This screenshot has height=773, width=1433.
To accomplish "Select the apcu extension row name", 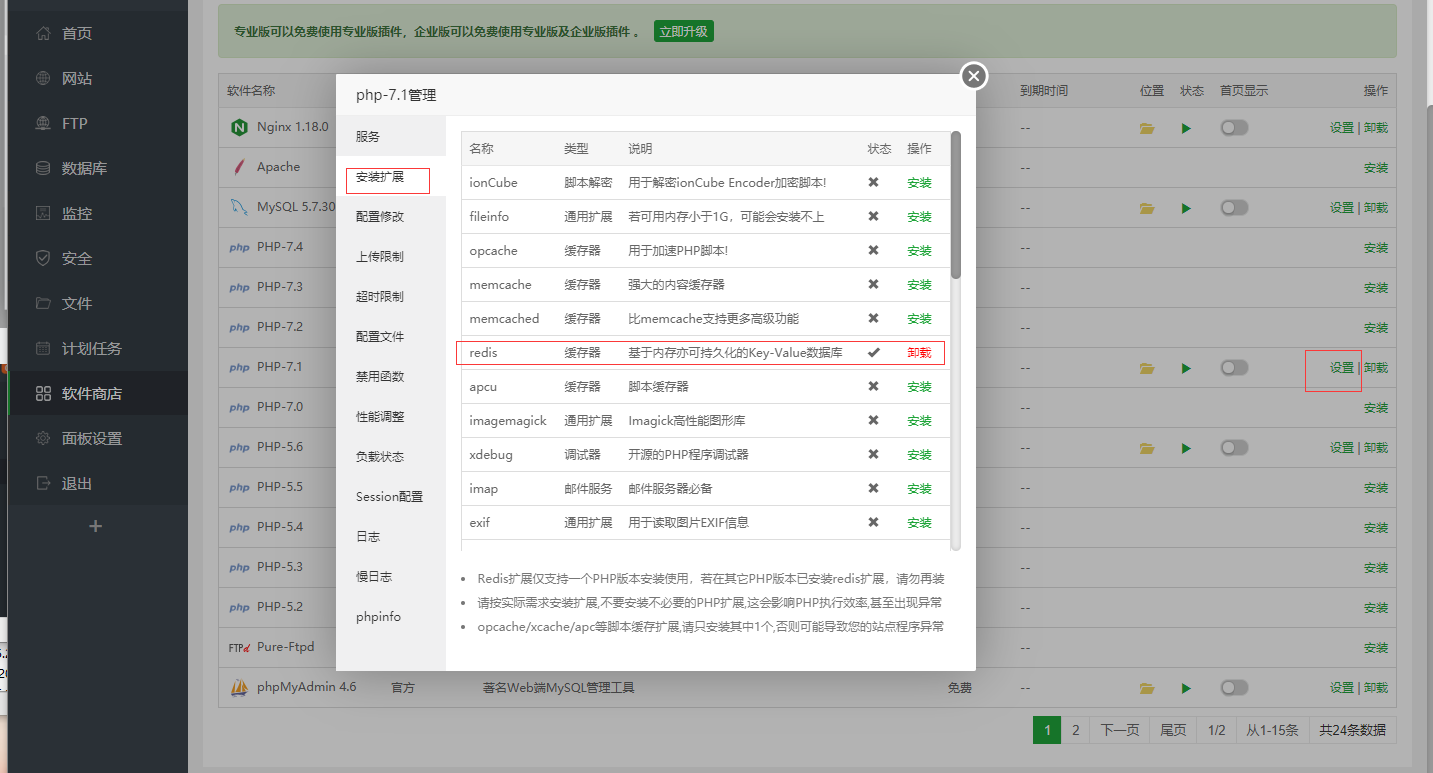I will tap(483, 387).
